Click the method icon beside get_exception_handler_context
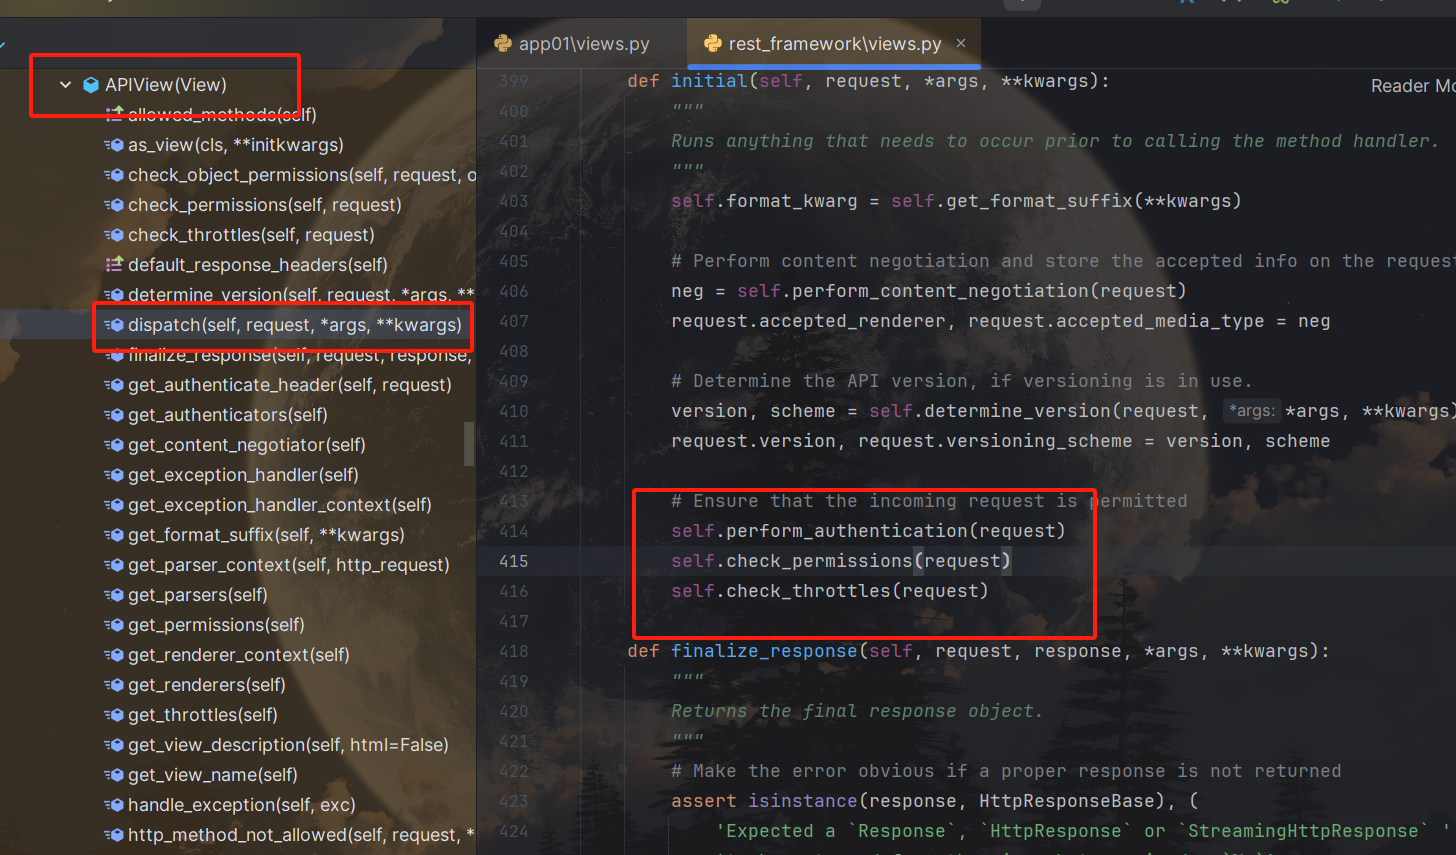 tap(114, 505)
